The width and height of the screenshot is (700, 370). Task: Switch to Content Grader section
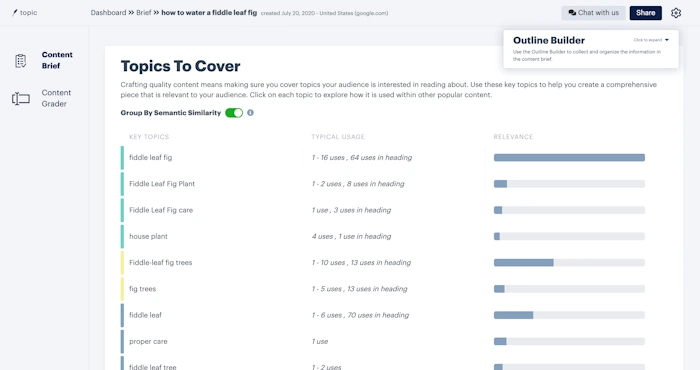[56, 98]
